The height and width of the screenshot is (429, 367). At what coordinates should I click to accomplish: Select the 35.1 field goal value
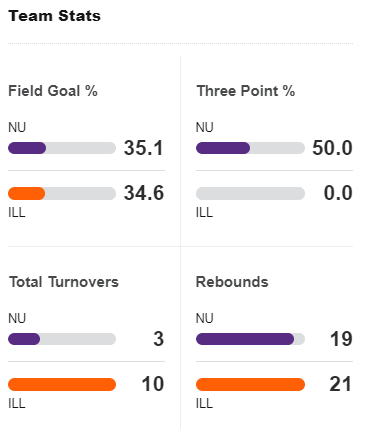(x=144, y=148)
